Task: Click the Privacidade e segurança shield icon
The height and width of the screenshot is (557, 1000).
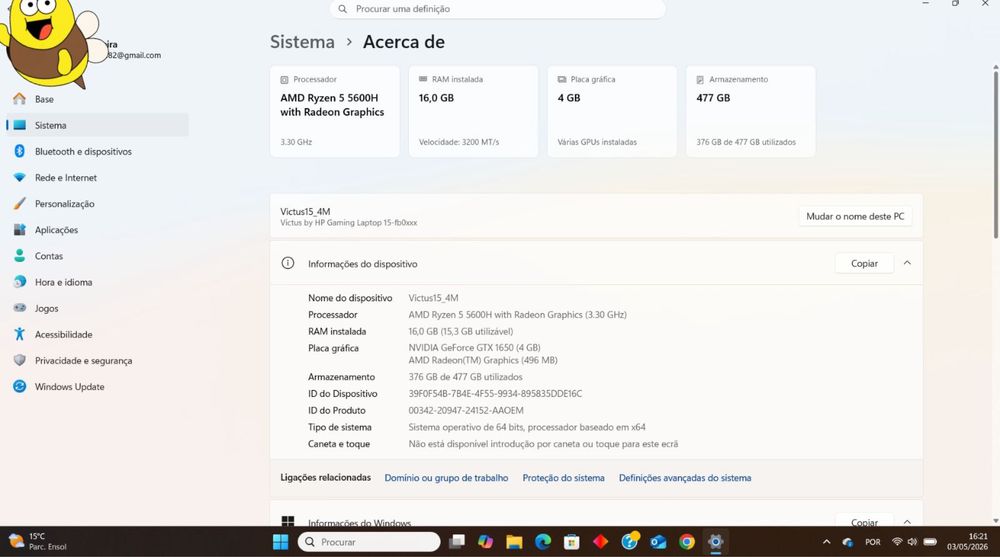Action: point(20,360)
